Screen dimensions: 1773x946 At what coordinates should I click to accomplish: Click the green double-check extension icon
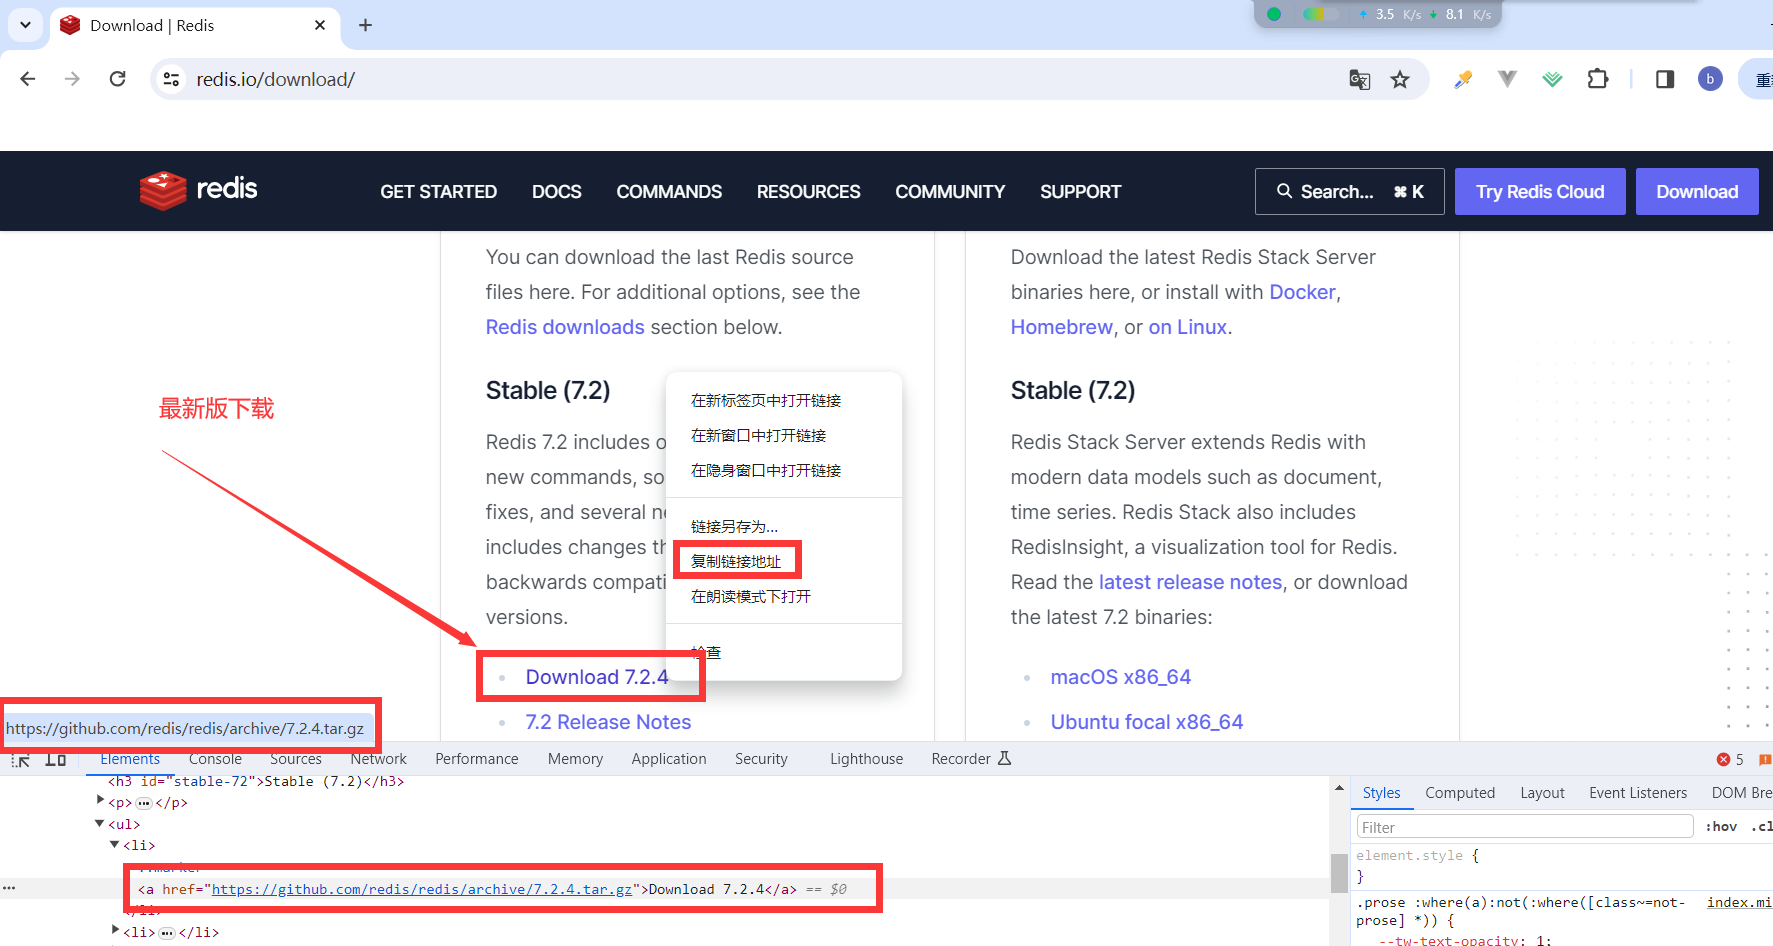coord(1552,79)
